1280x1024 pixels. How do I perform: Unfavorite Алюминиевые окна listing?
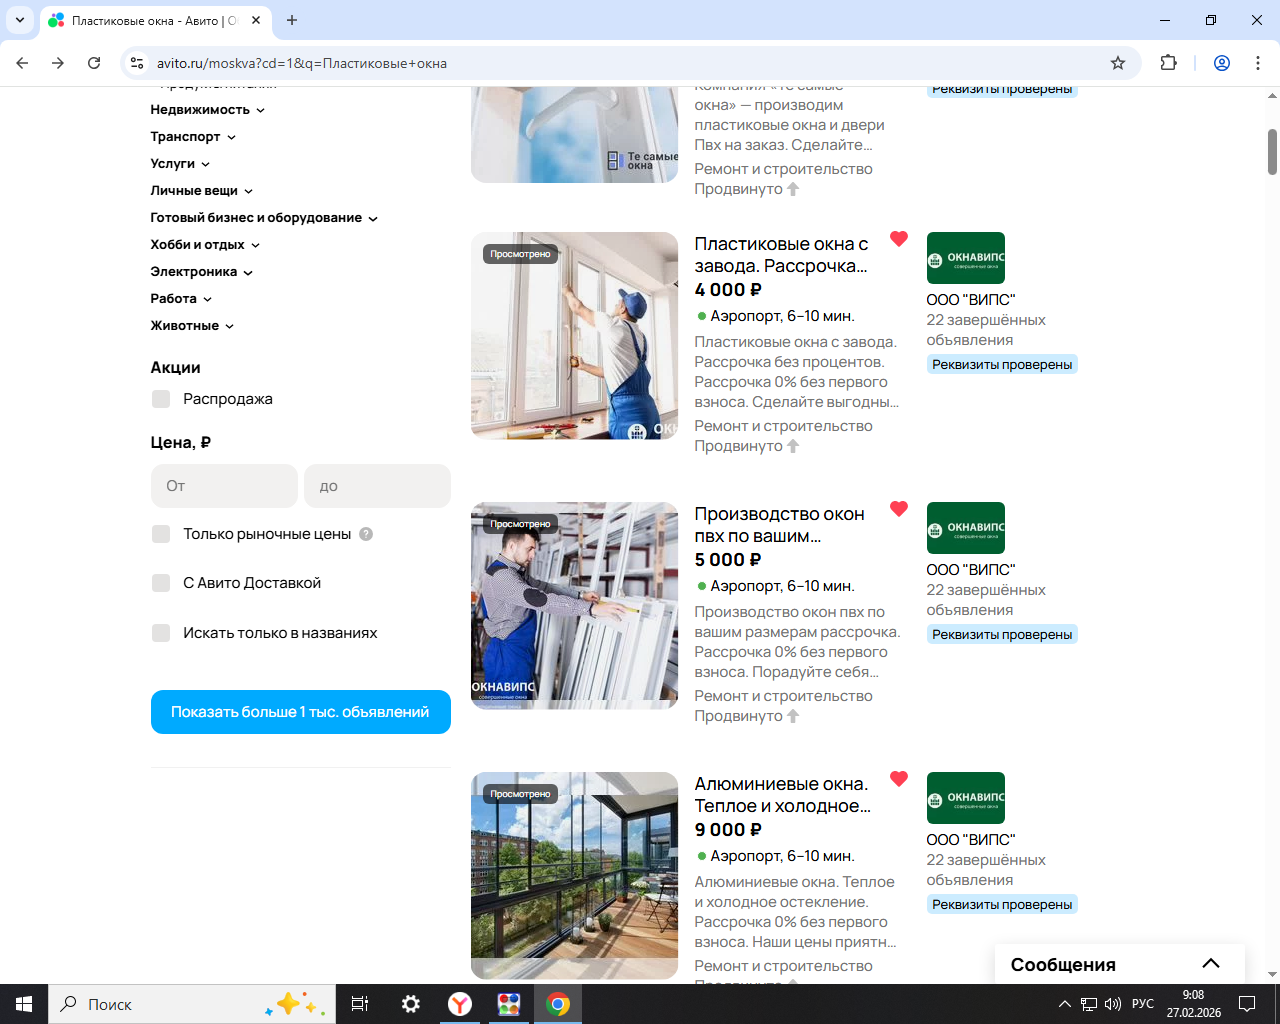(899, 779)
